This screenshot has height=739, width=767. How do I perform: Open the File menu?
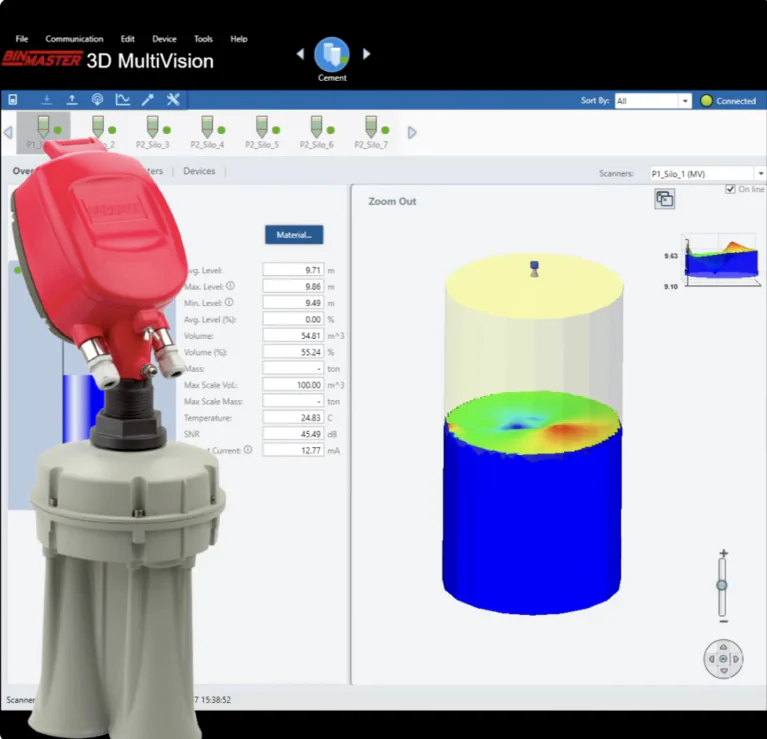click(x=22, y=39)
